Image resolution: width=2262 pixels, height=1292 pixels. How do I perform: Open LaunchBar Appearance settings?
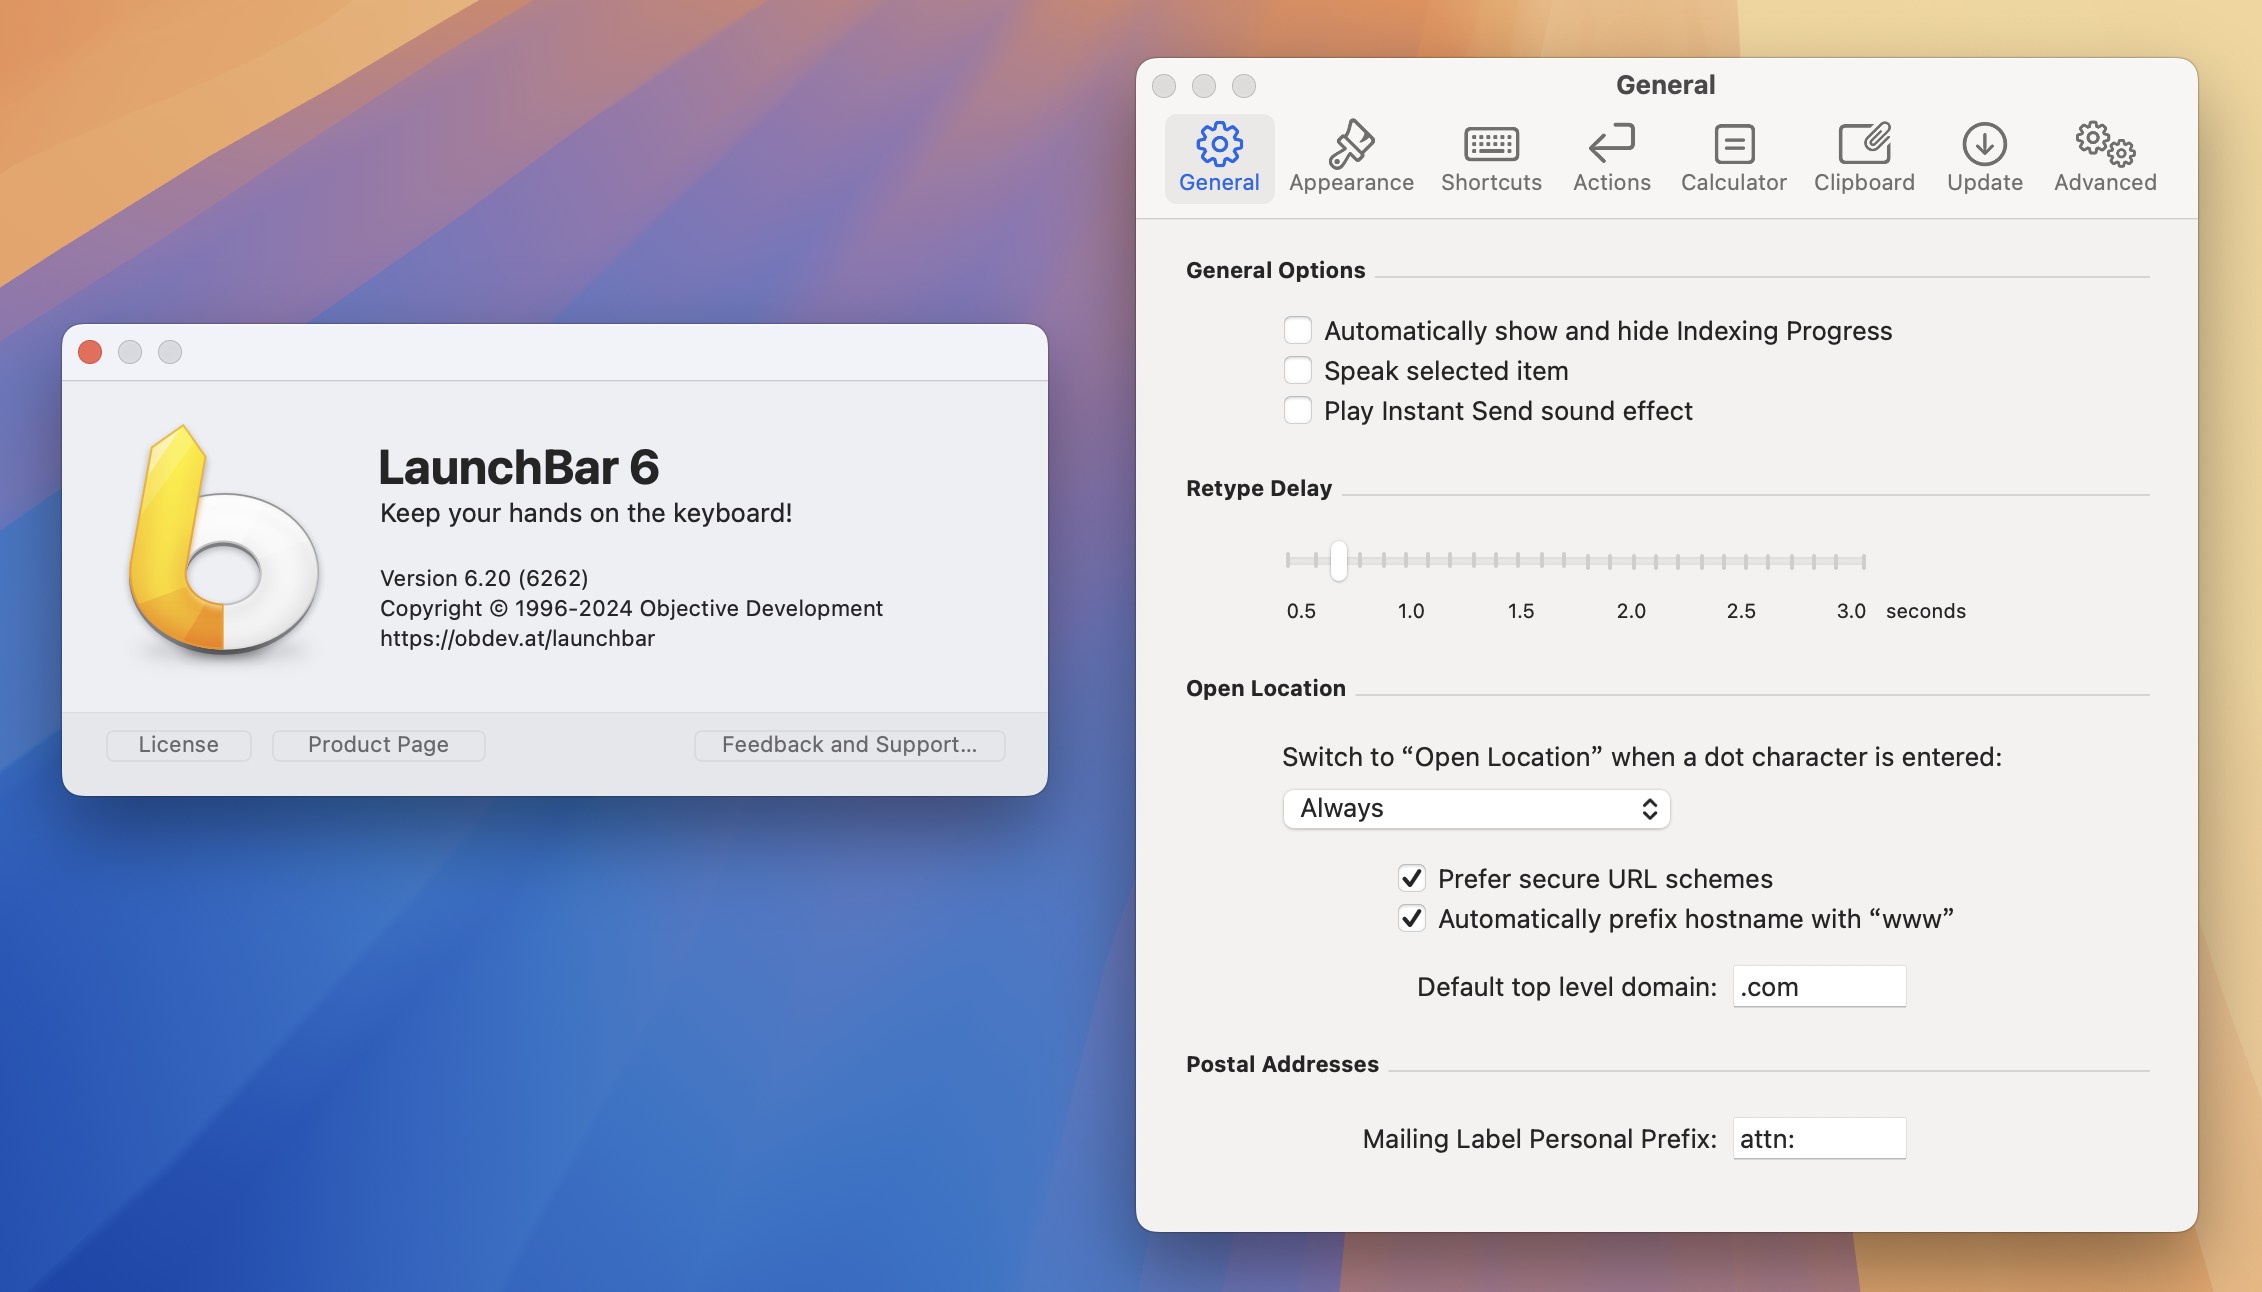[x=1350, y=155]
